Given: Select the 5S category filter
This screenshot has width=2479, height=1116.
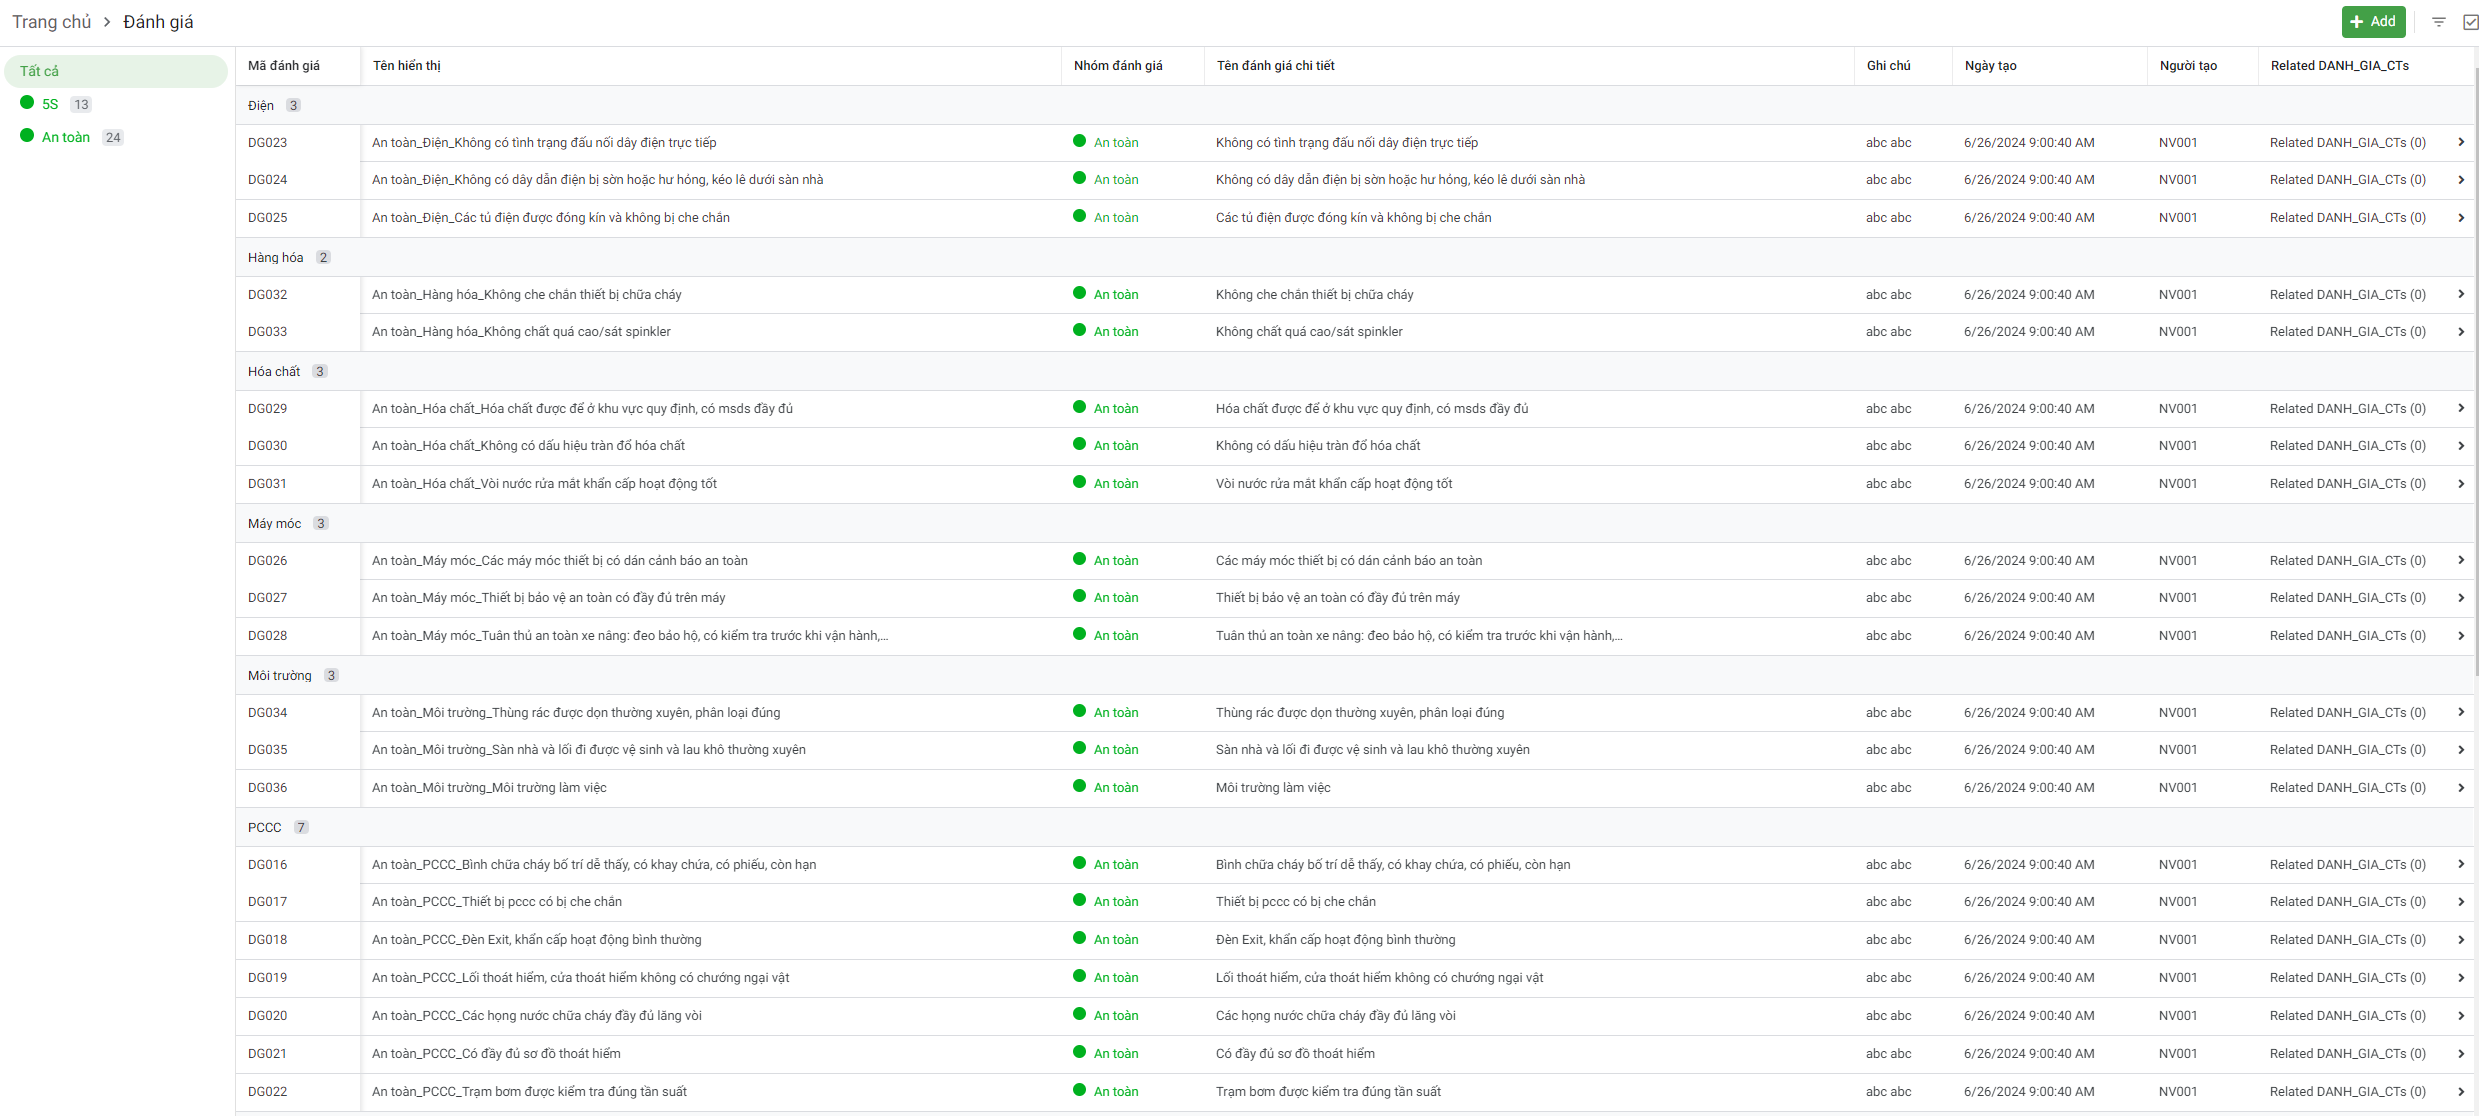Looking at the screenshot, I should coord(50,104).
